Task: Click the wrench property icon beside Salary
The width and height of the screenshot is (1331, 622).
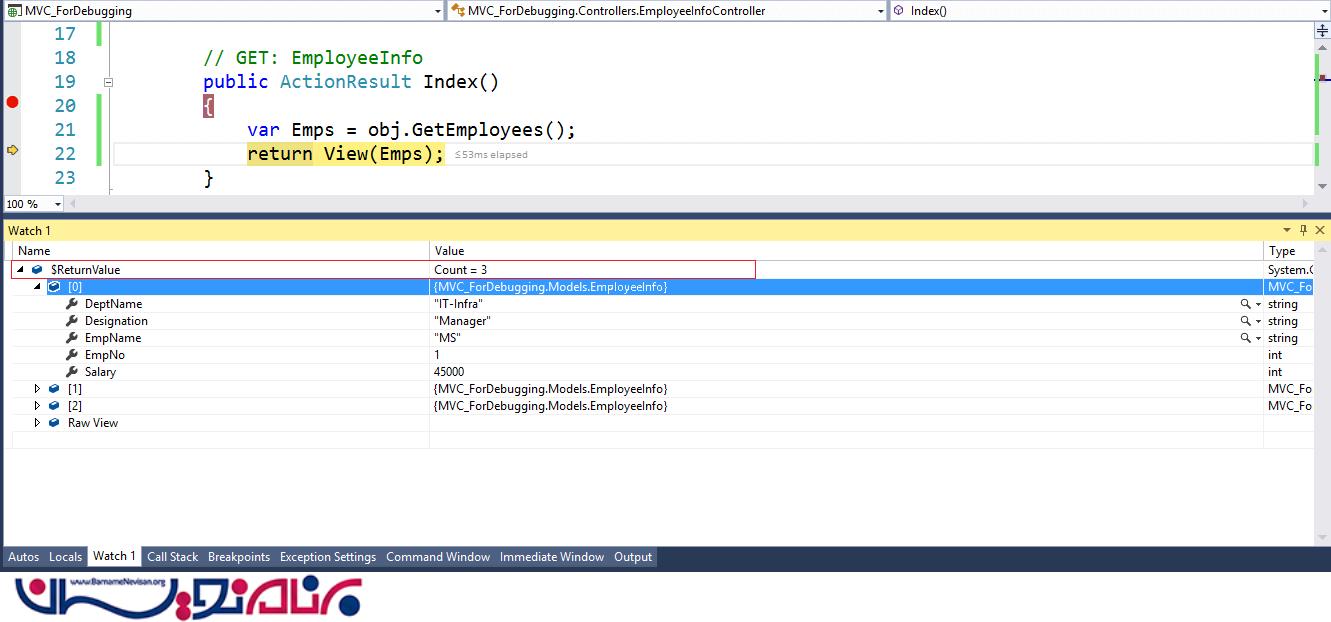Action: [x=72, y=372]
